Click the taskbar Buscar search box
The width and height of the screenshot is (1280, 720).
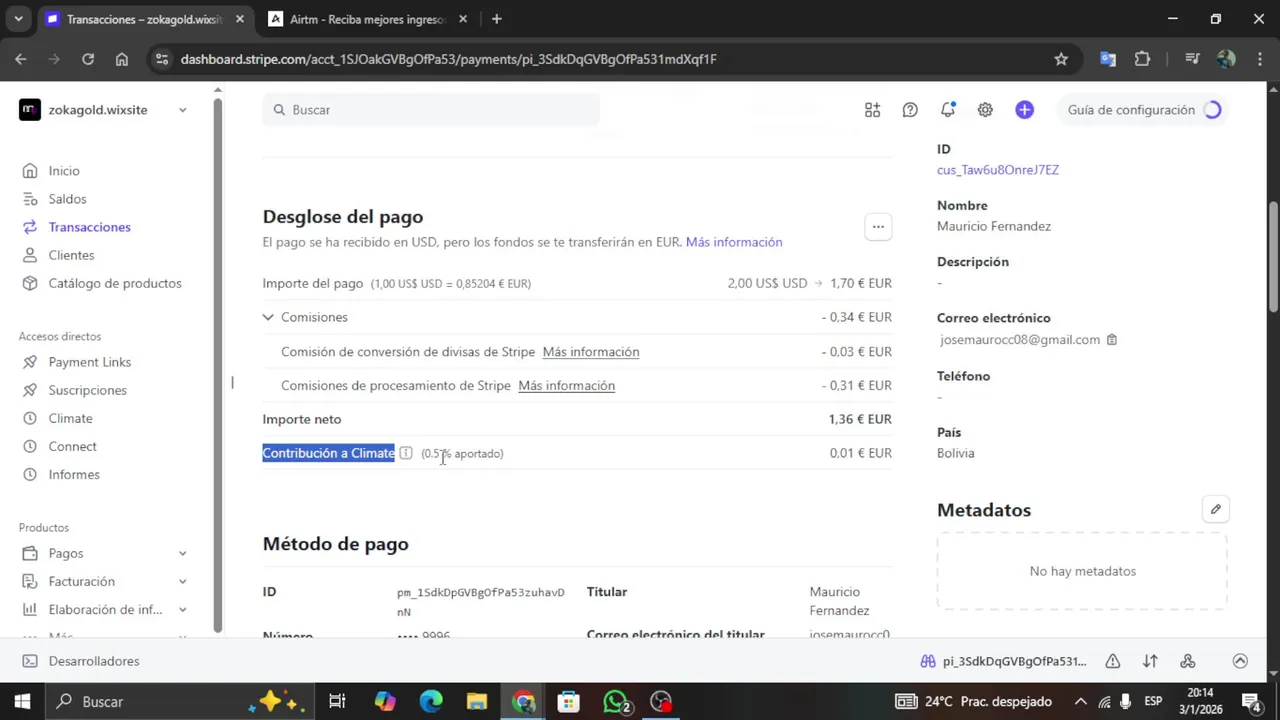tap(178, 702)
